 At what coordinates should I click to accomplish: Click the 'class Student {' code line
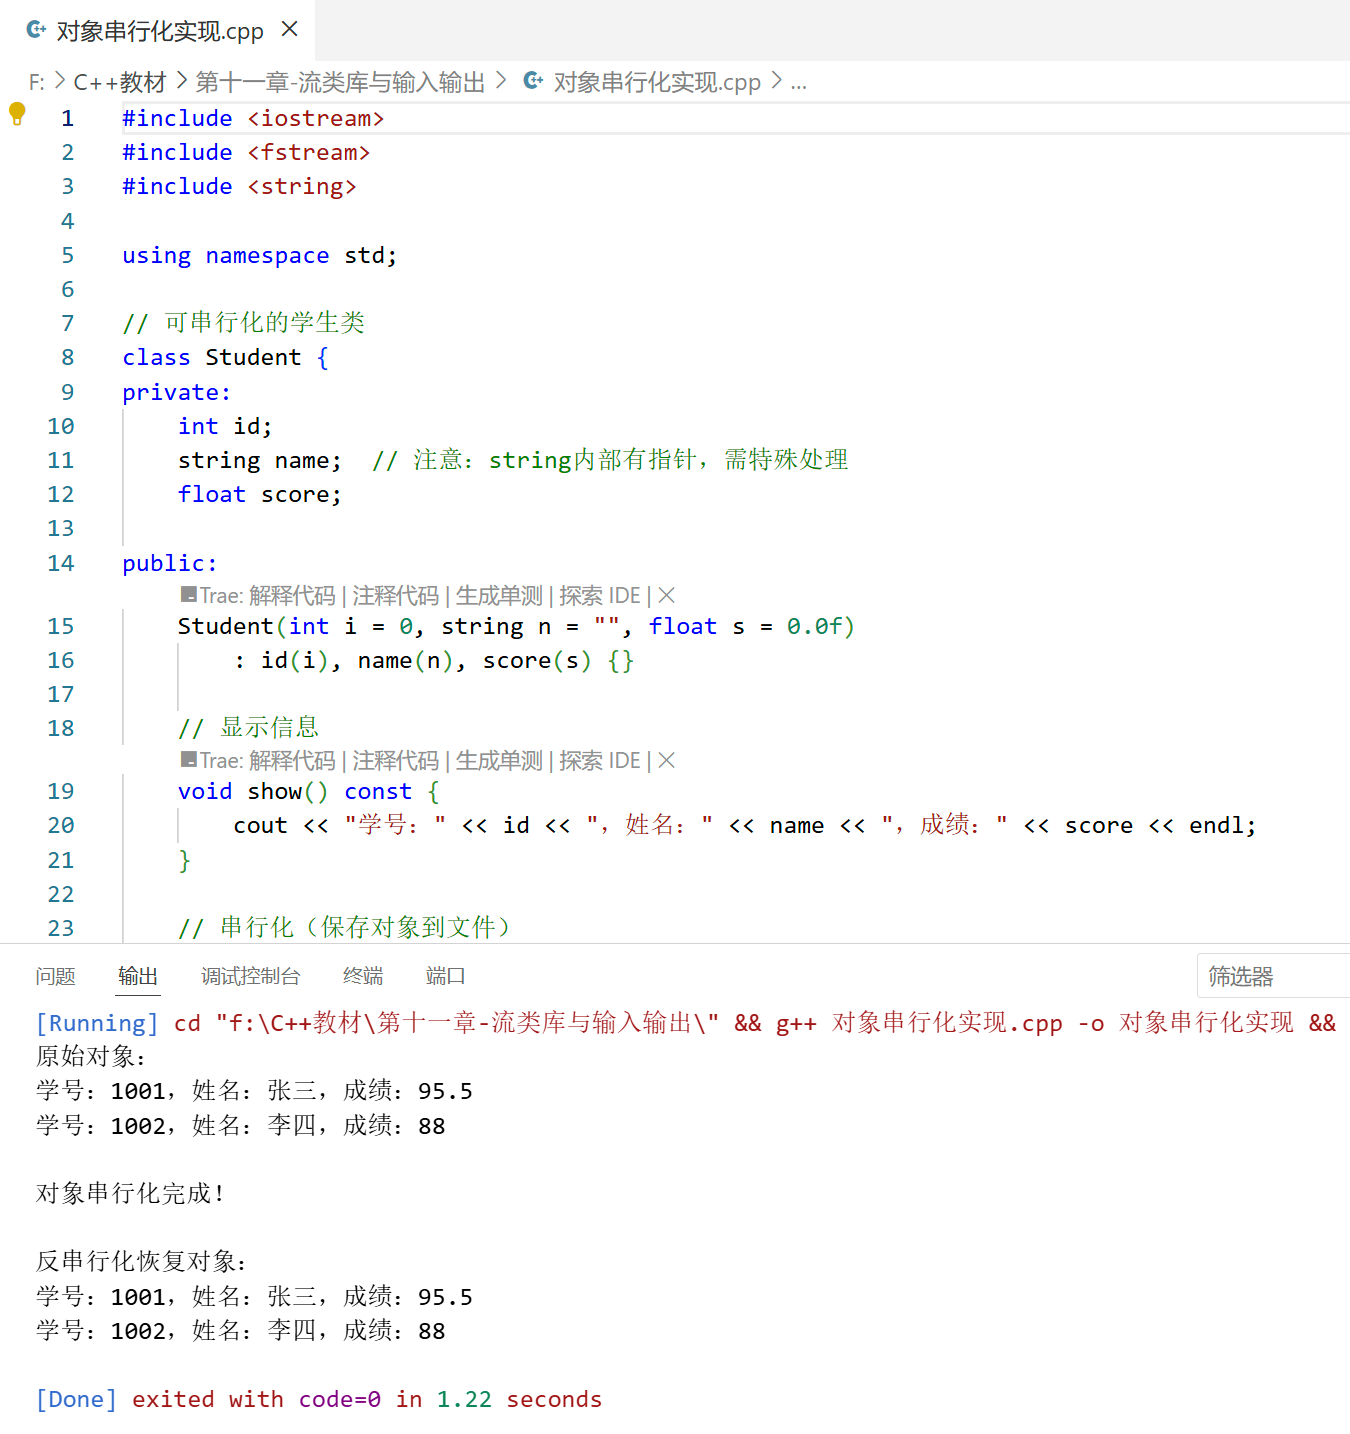pyautogui.click(x=225, y=357)
